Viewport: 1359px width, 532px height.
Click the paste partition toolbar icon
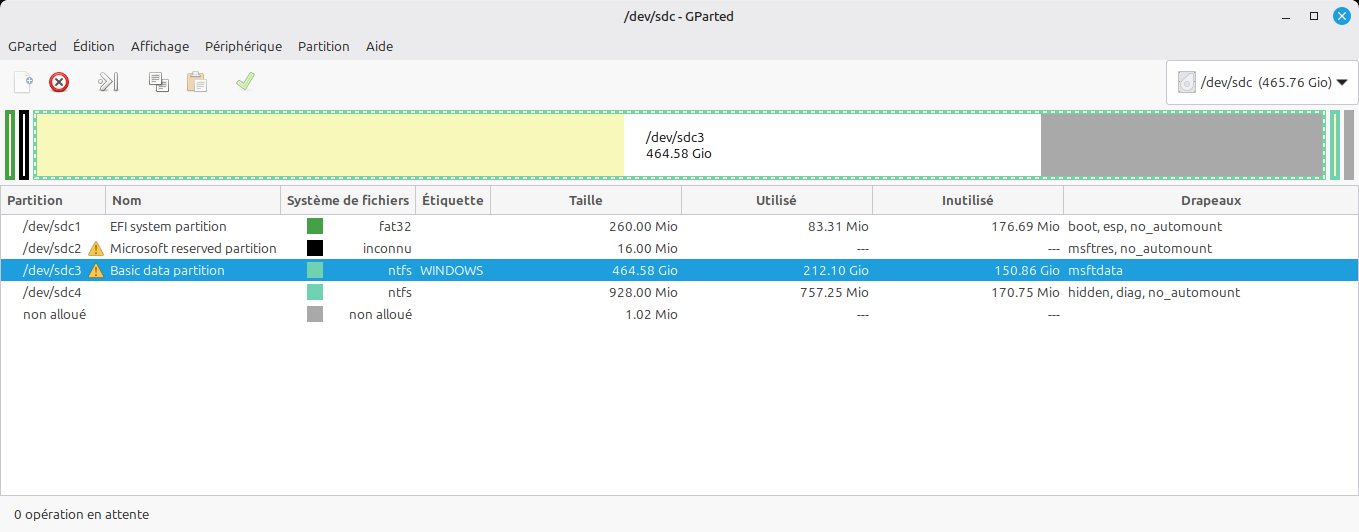pos(197,82)
